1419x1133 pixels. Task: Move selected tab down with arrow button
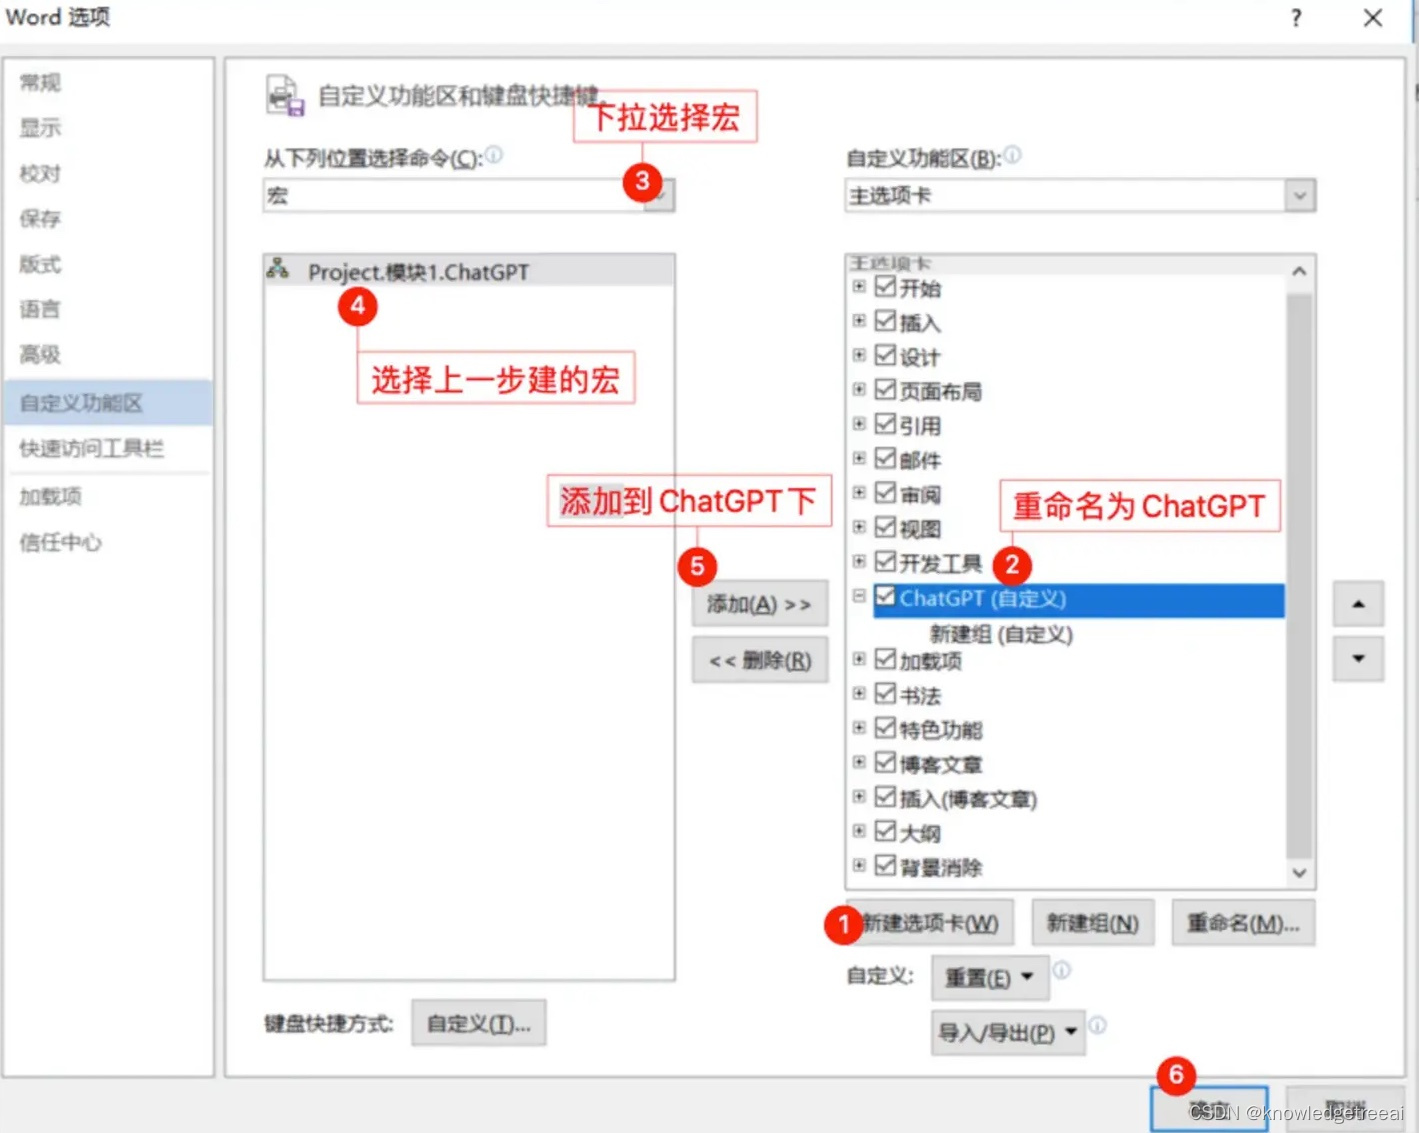(x=1358, y=658)
